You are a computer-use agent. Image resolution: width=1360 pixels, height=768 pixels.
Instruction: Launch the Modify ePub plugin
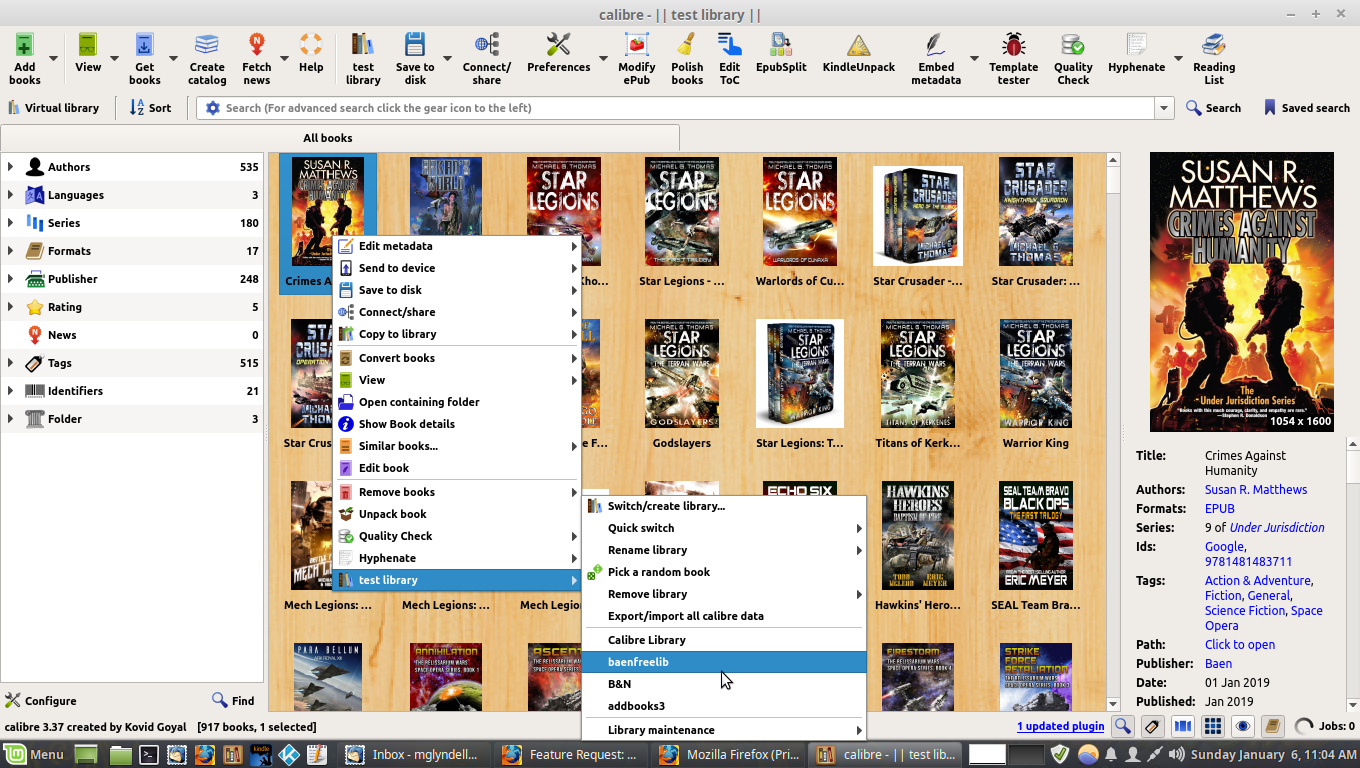click(x=637, y=58)
